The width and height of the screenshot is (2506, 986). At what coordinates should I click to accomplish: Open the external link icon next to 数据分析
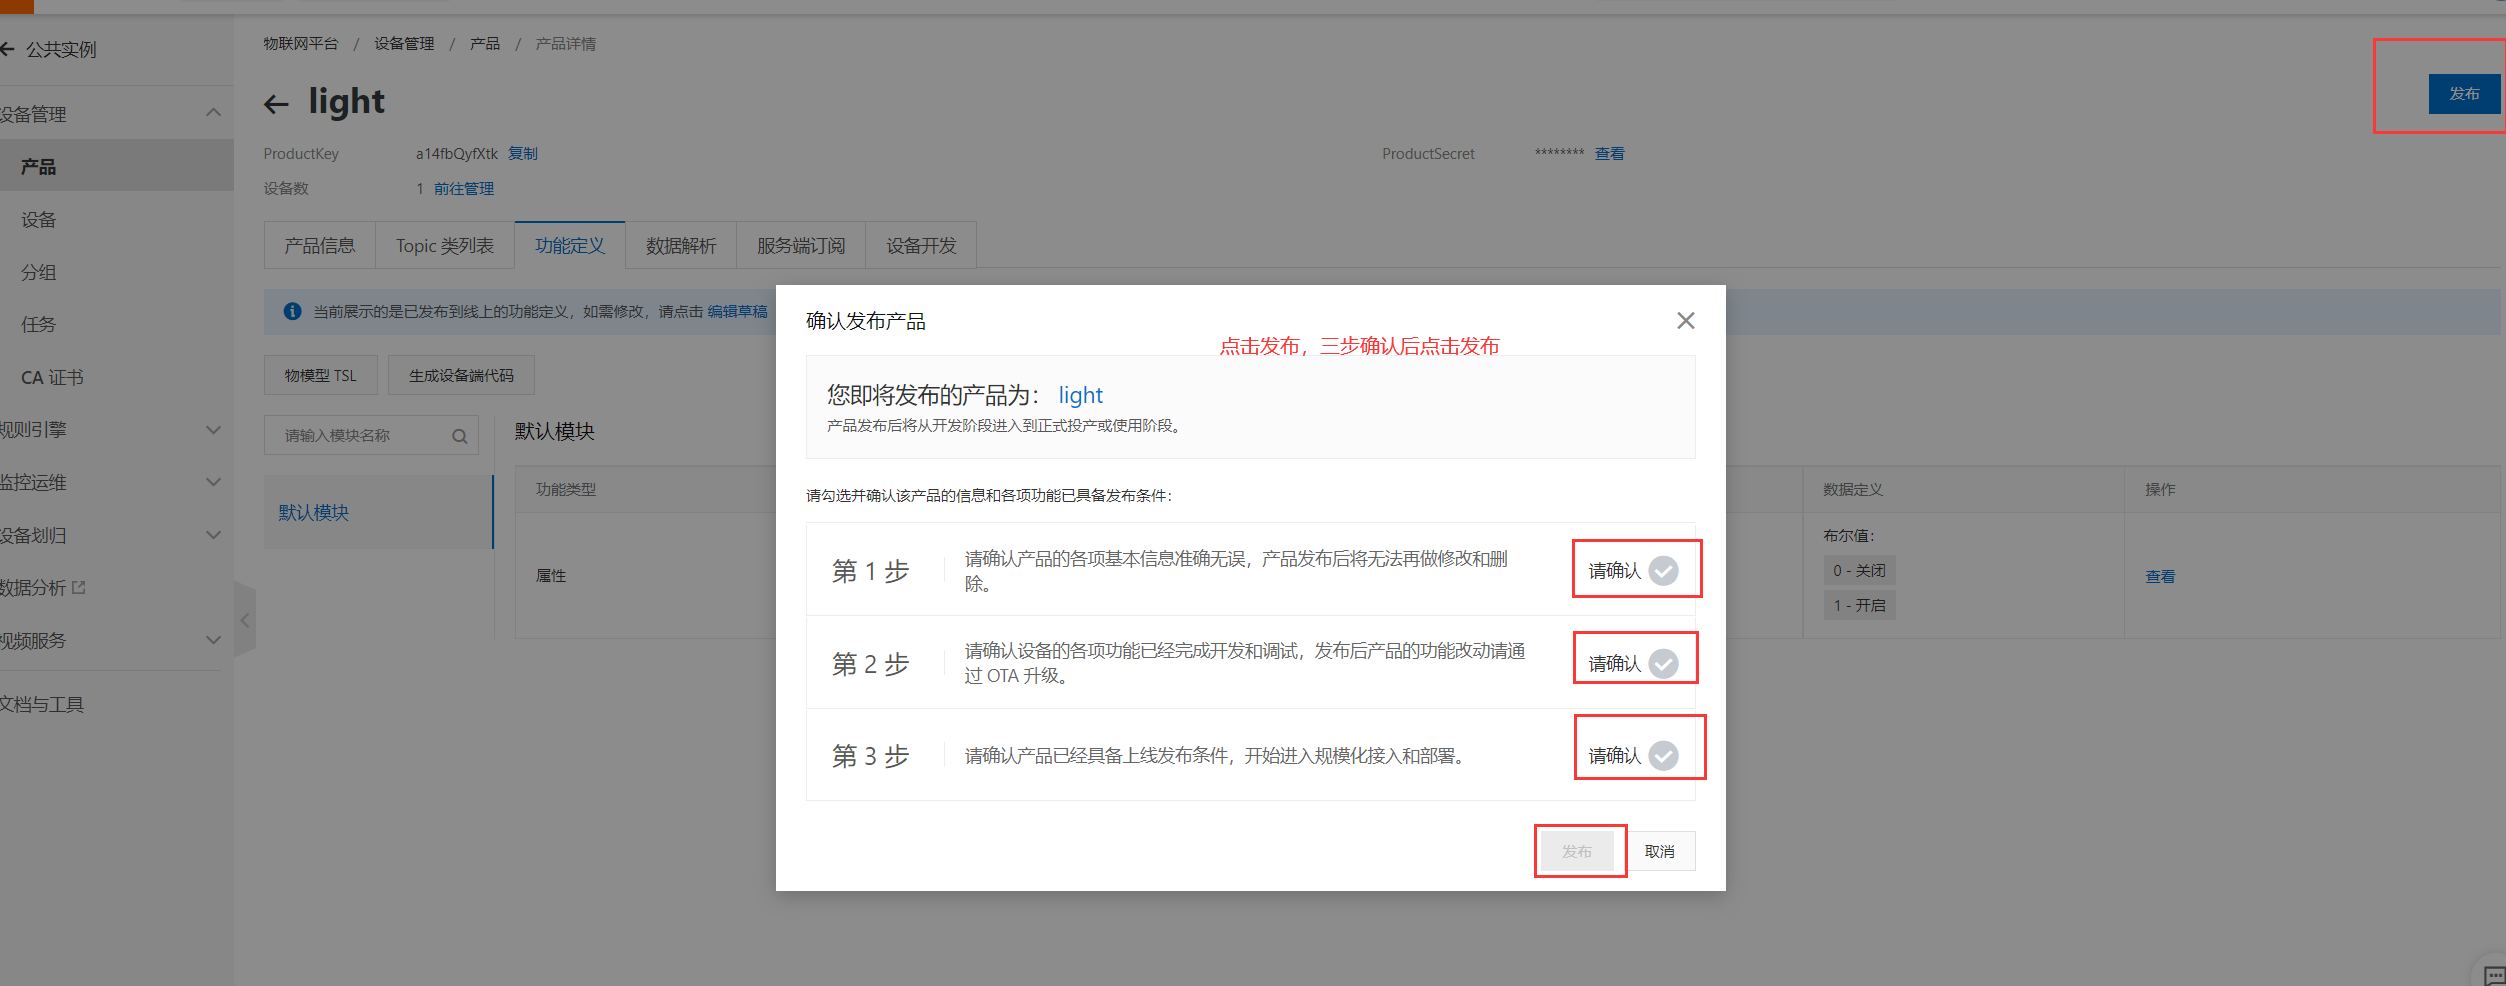[80, 588]
